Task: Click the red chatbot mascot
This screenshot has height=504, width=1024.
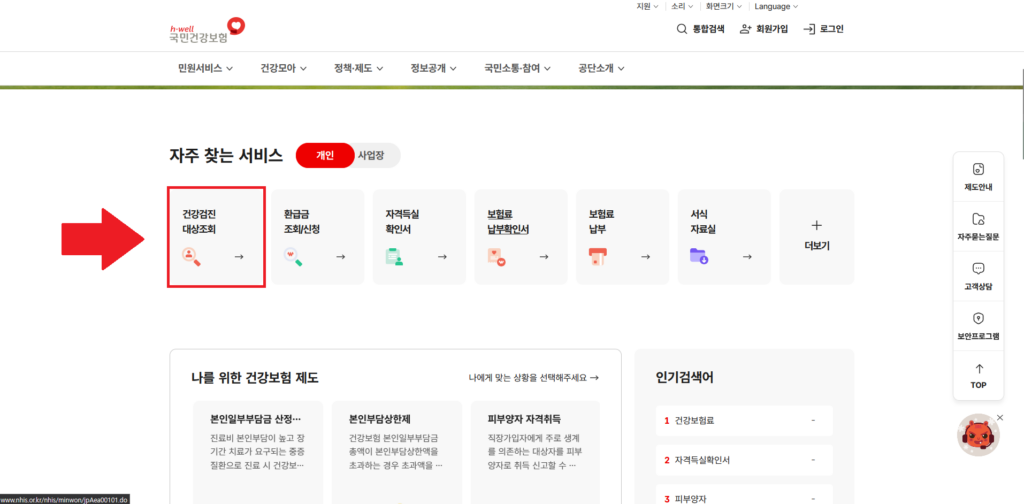Action: (x=978, y=435)
